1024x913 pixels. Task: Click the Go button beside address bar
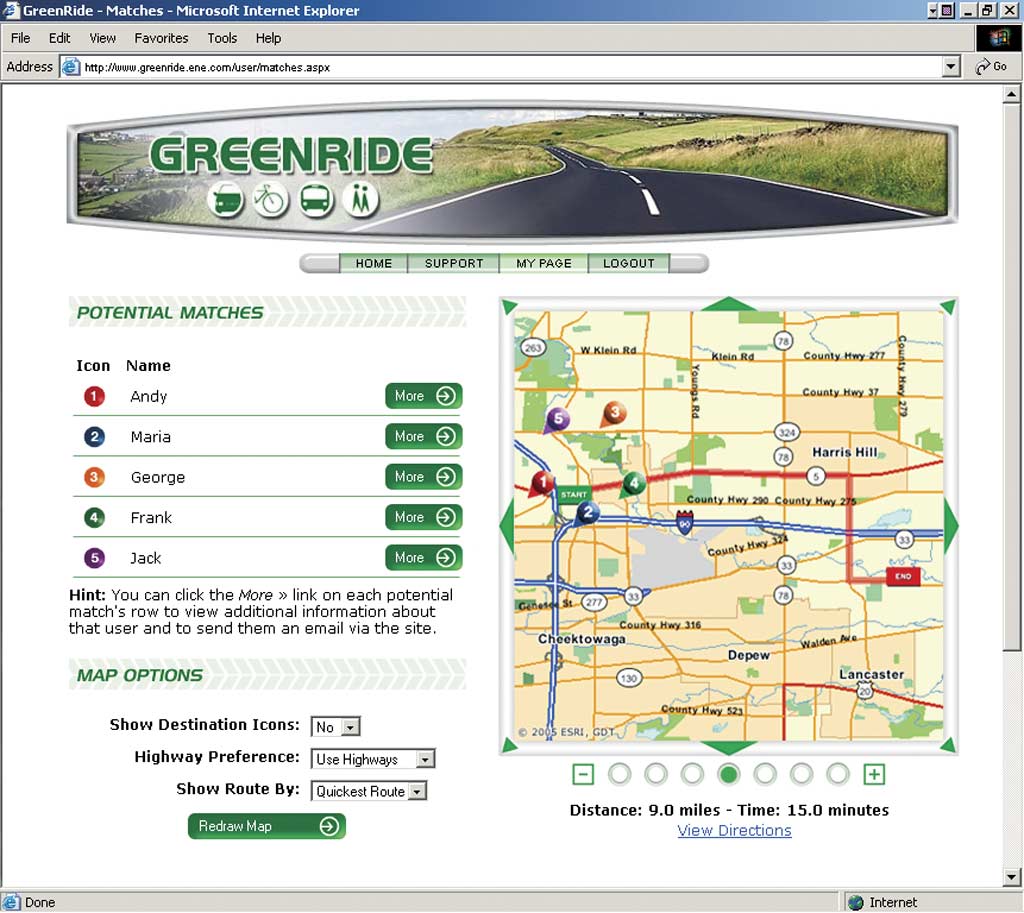click(x=991, y=67)
